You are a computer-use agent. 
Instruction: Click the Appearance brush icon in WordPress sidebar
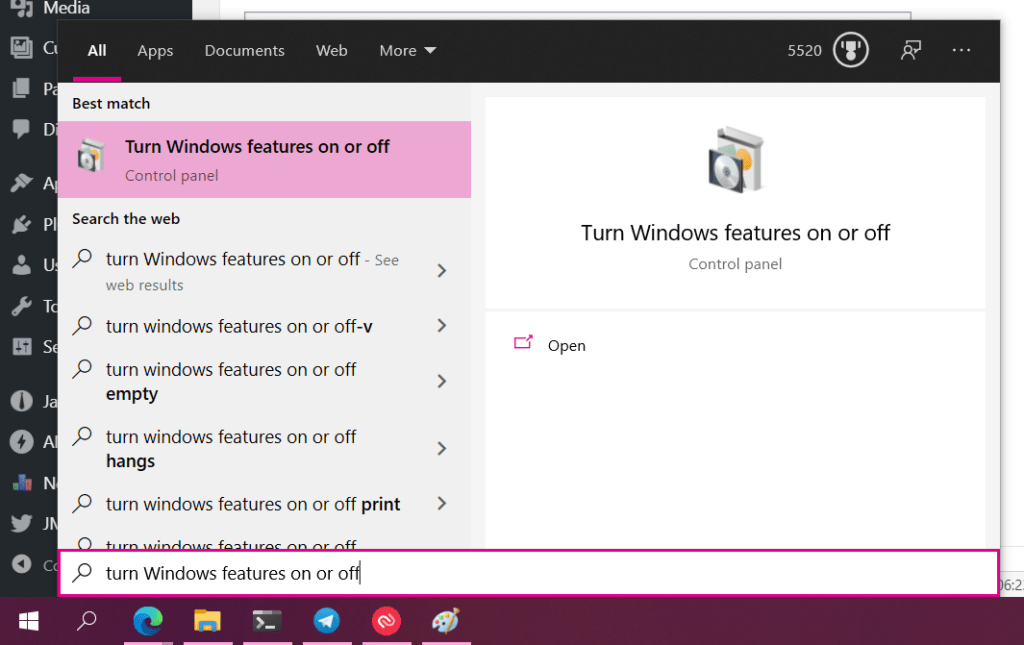coord(22,183)
